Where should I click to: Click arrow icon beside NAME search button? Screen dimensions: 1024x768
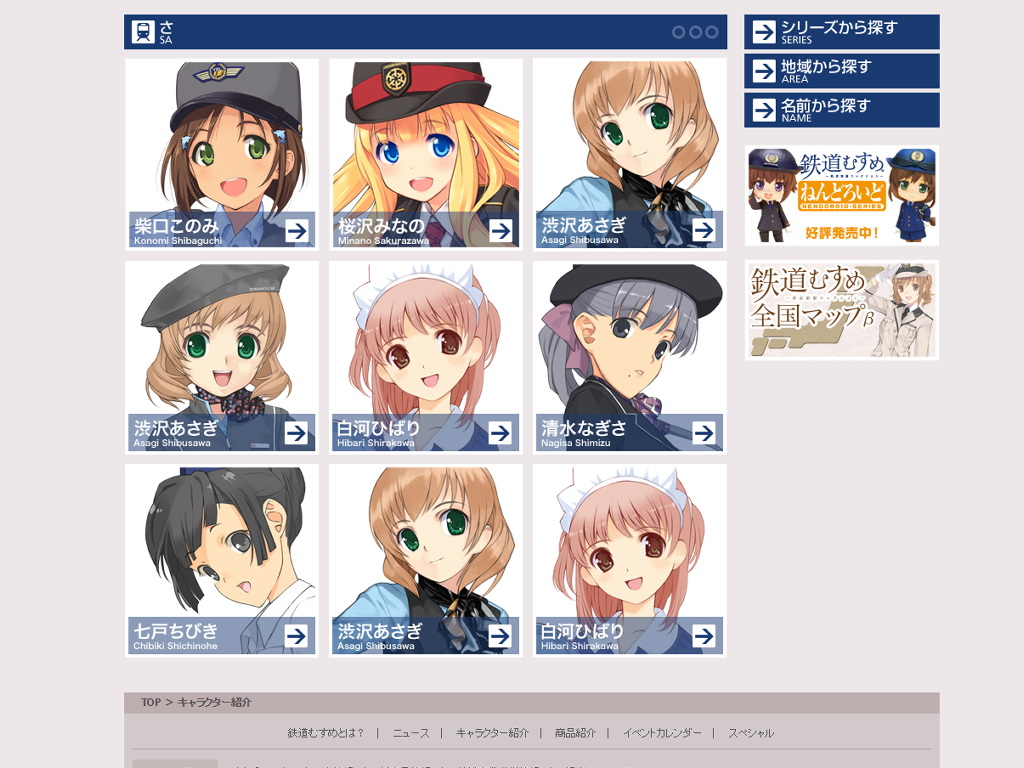[x=763, y=110]
